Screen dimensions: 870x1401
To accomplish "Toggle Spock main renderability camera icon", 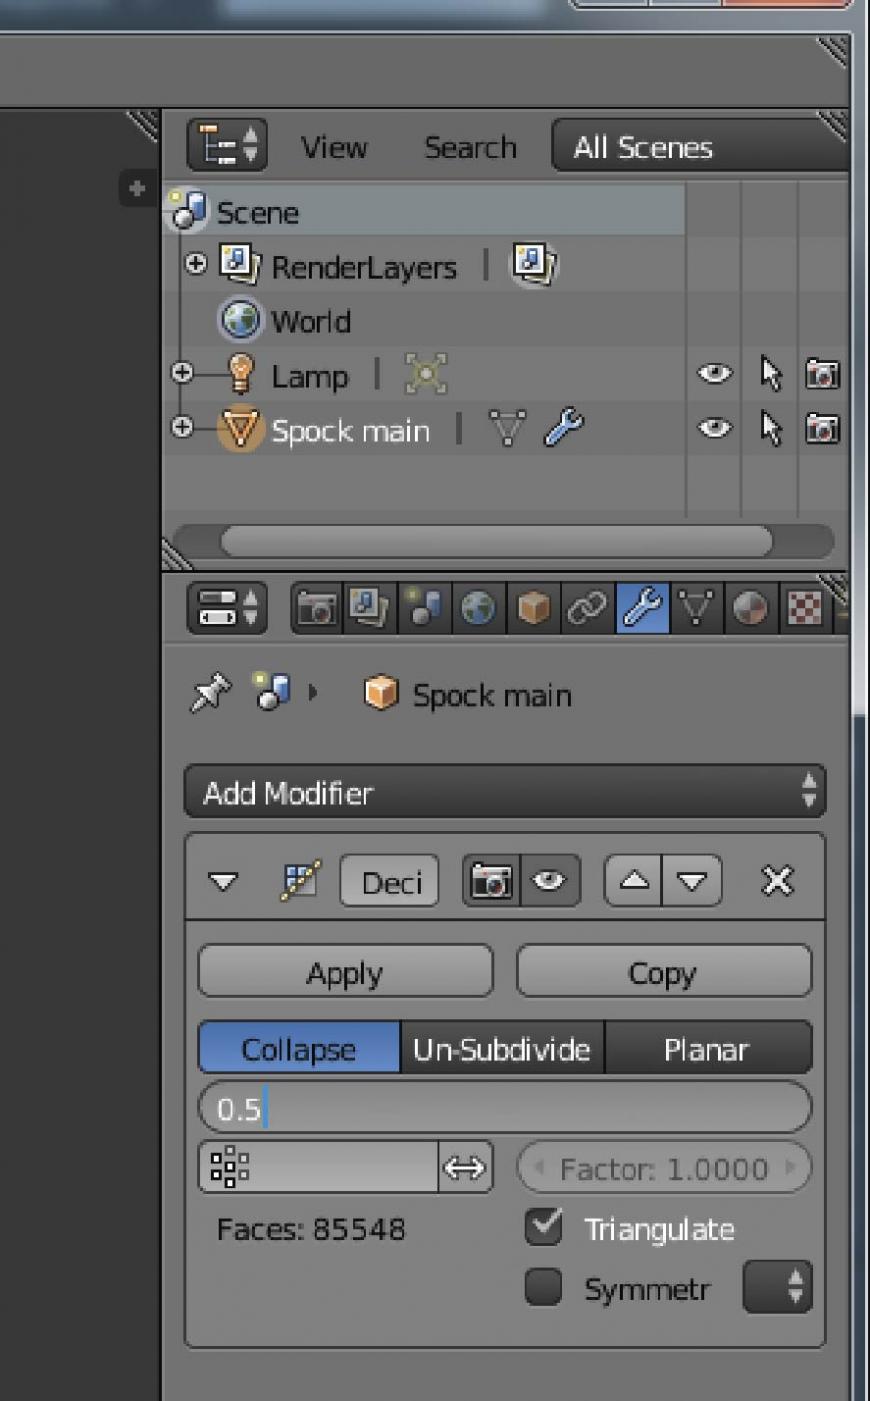I will tap(822, 429).
